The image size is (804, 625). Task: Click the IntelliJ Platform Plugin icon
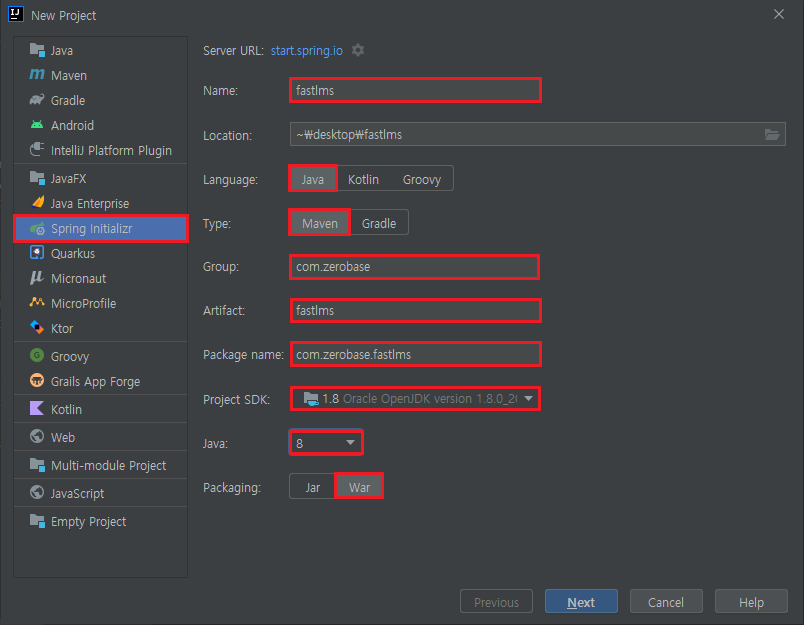coord(37,149)
